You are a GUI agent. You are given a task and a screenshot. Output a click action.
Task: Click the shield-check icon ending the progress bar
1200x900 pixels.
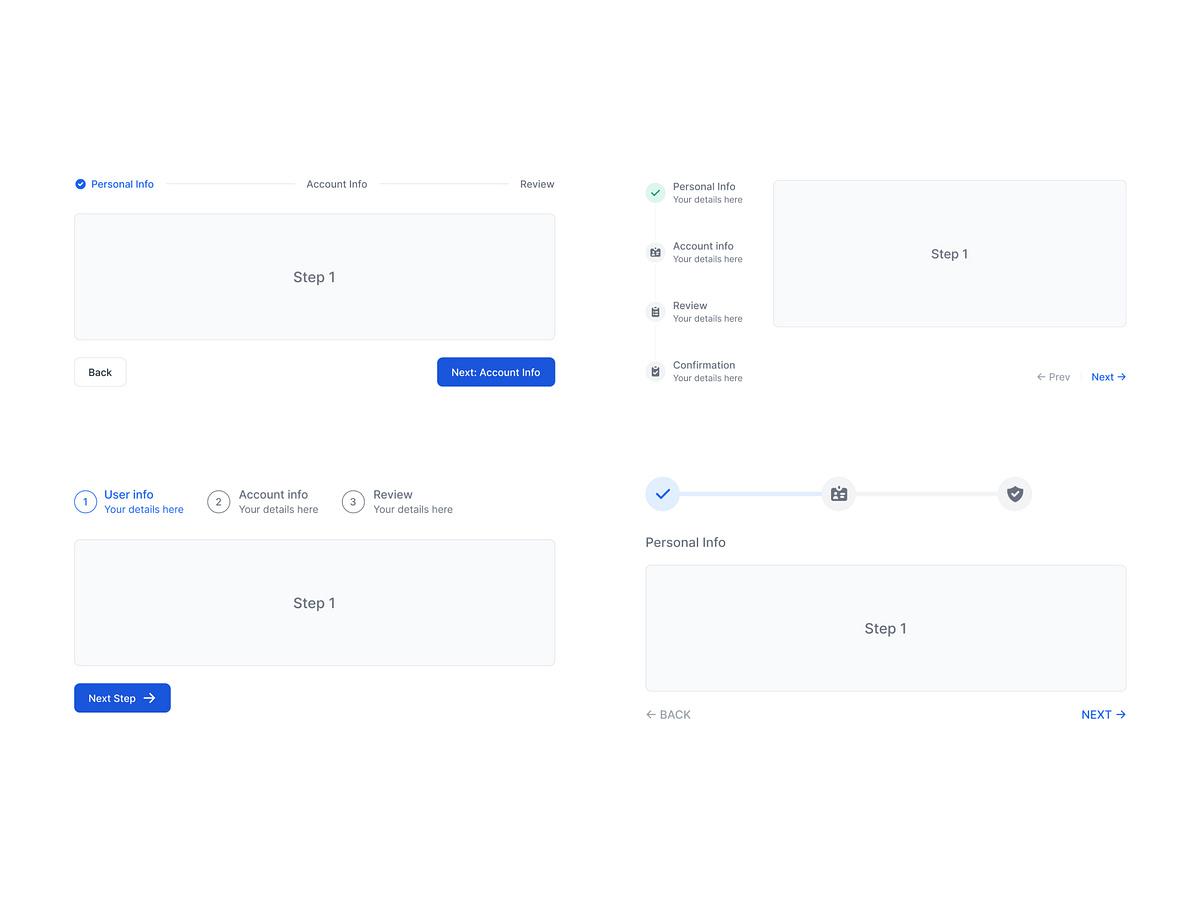pos(1015,493)
